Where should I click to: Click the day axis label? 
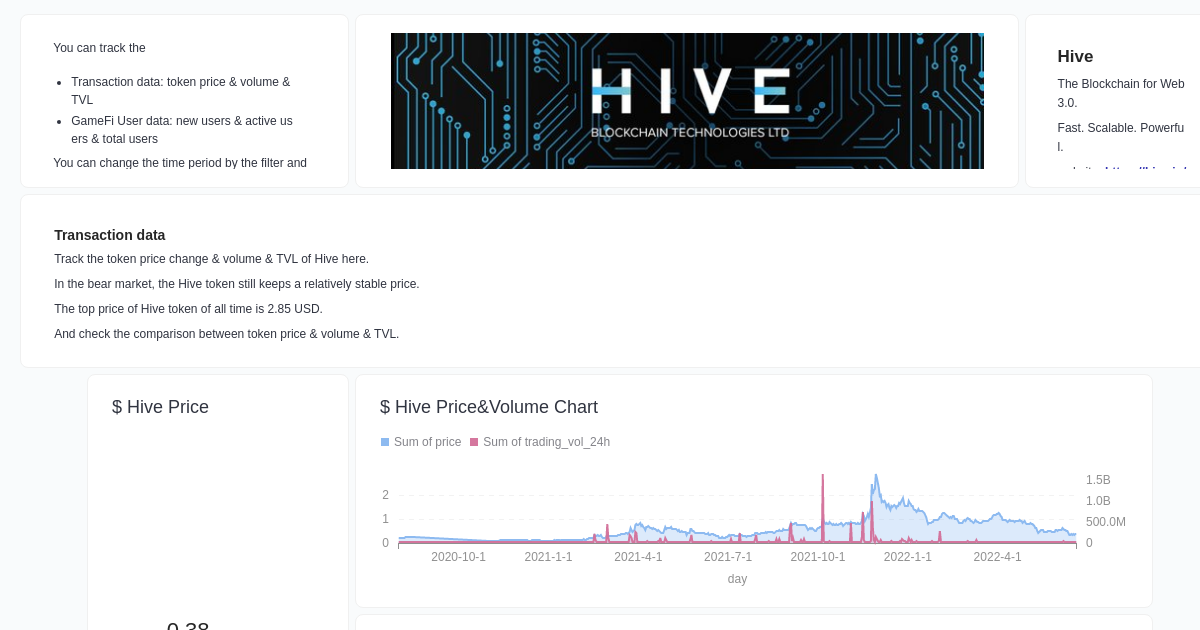(737, 579)
